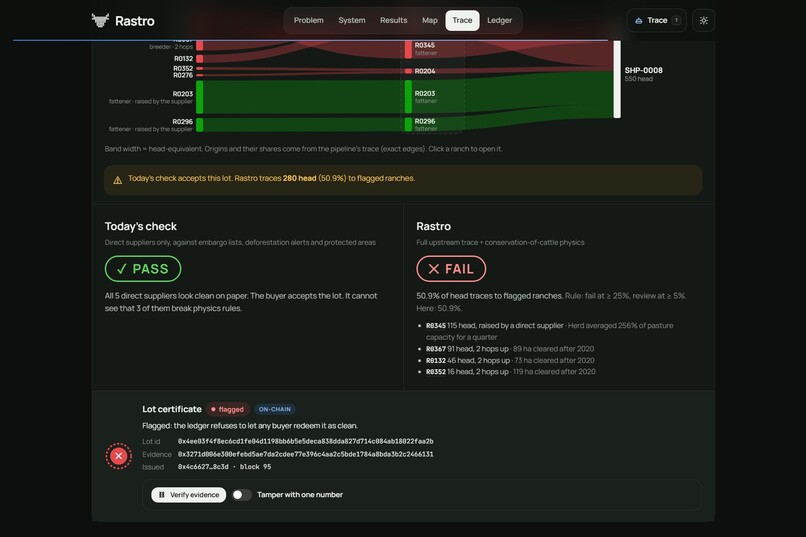
Task: Click the R0367 91 head bullet item
Action: pos(510,349)
